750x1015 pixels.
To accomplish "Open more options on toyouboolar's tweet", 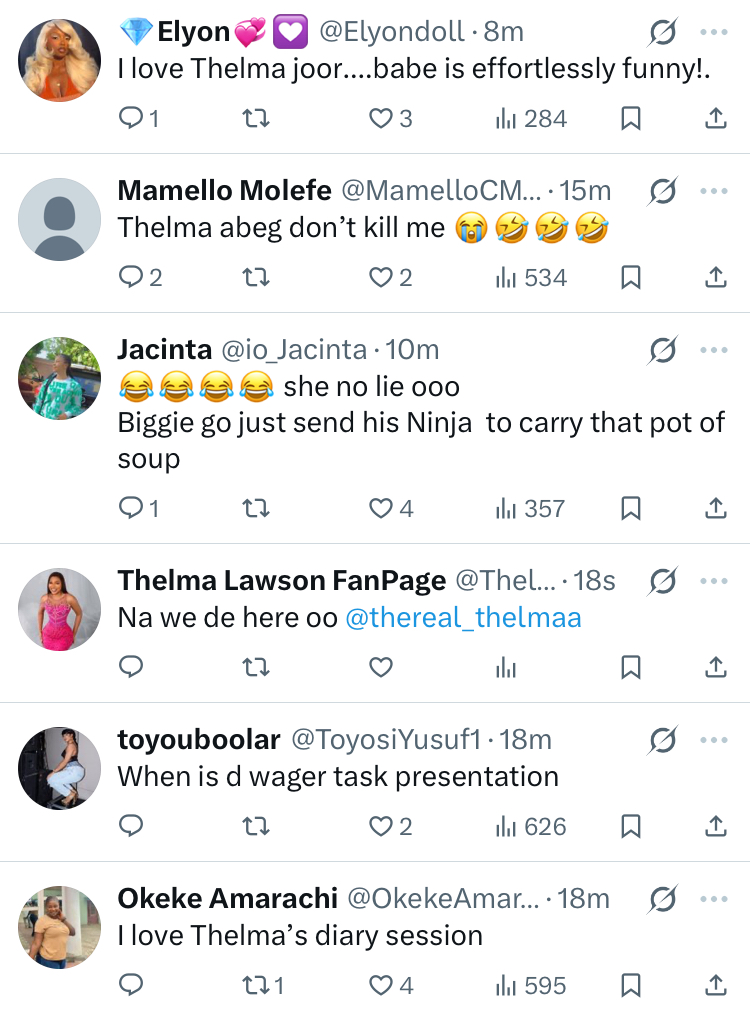I will [x=713, y=741].
